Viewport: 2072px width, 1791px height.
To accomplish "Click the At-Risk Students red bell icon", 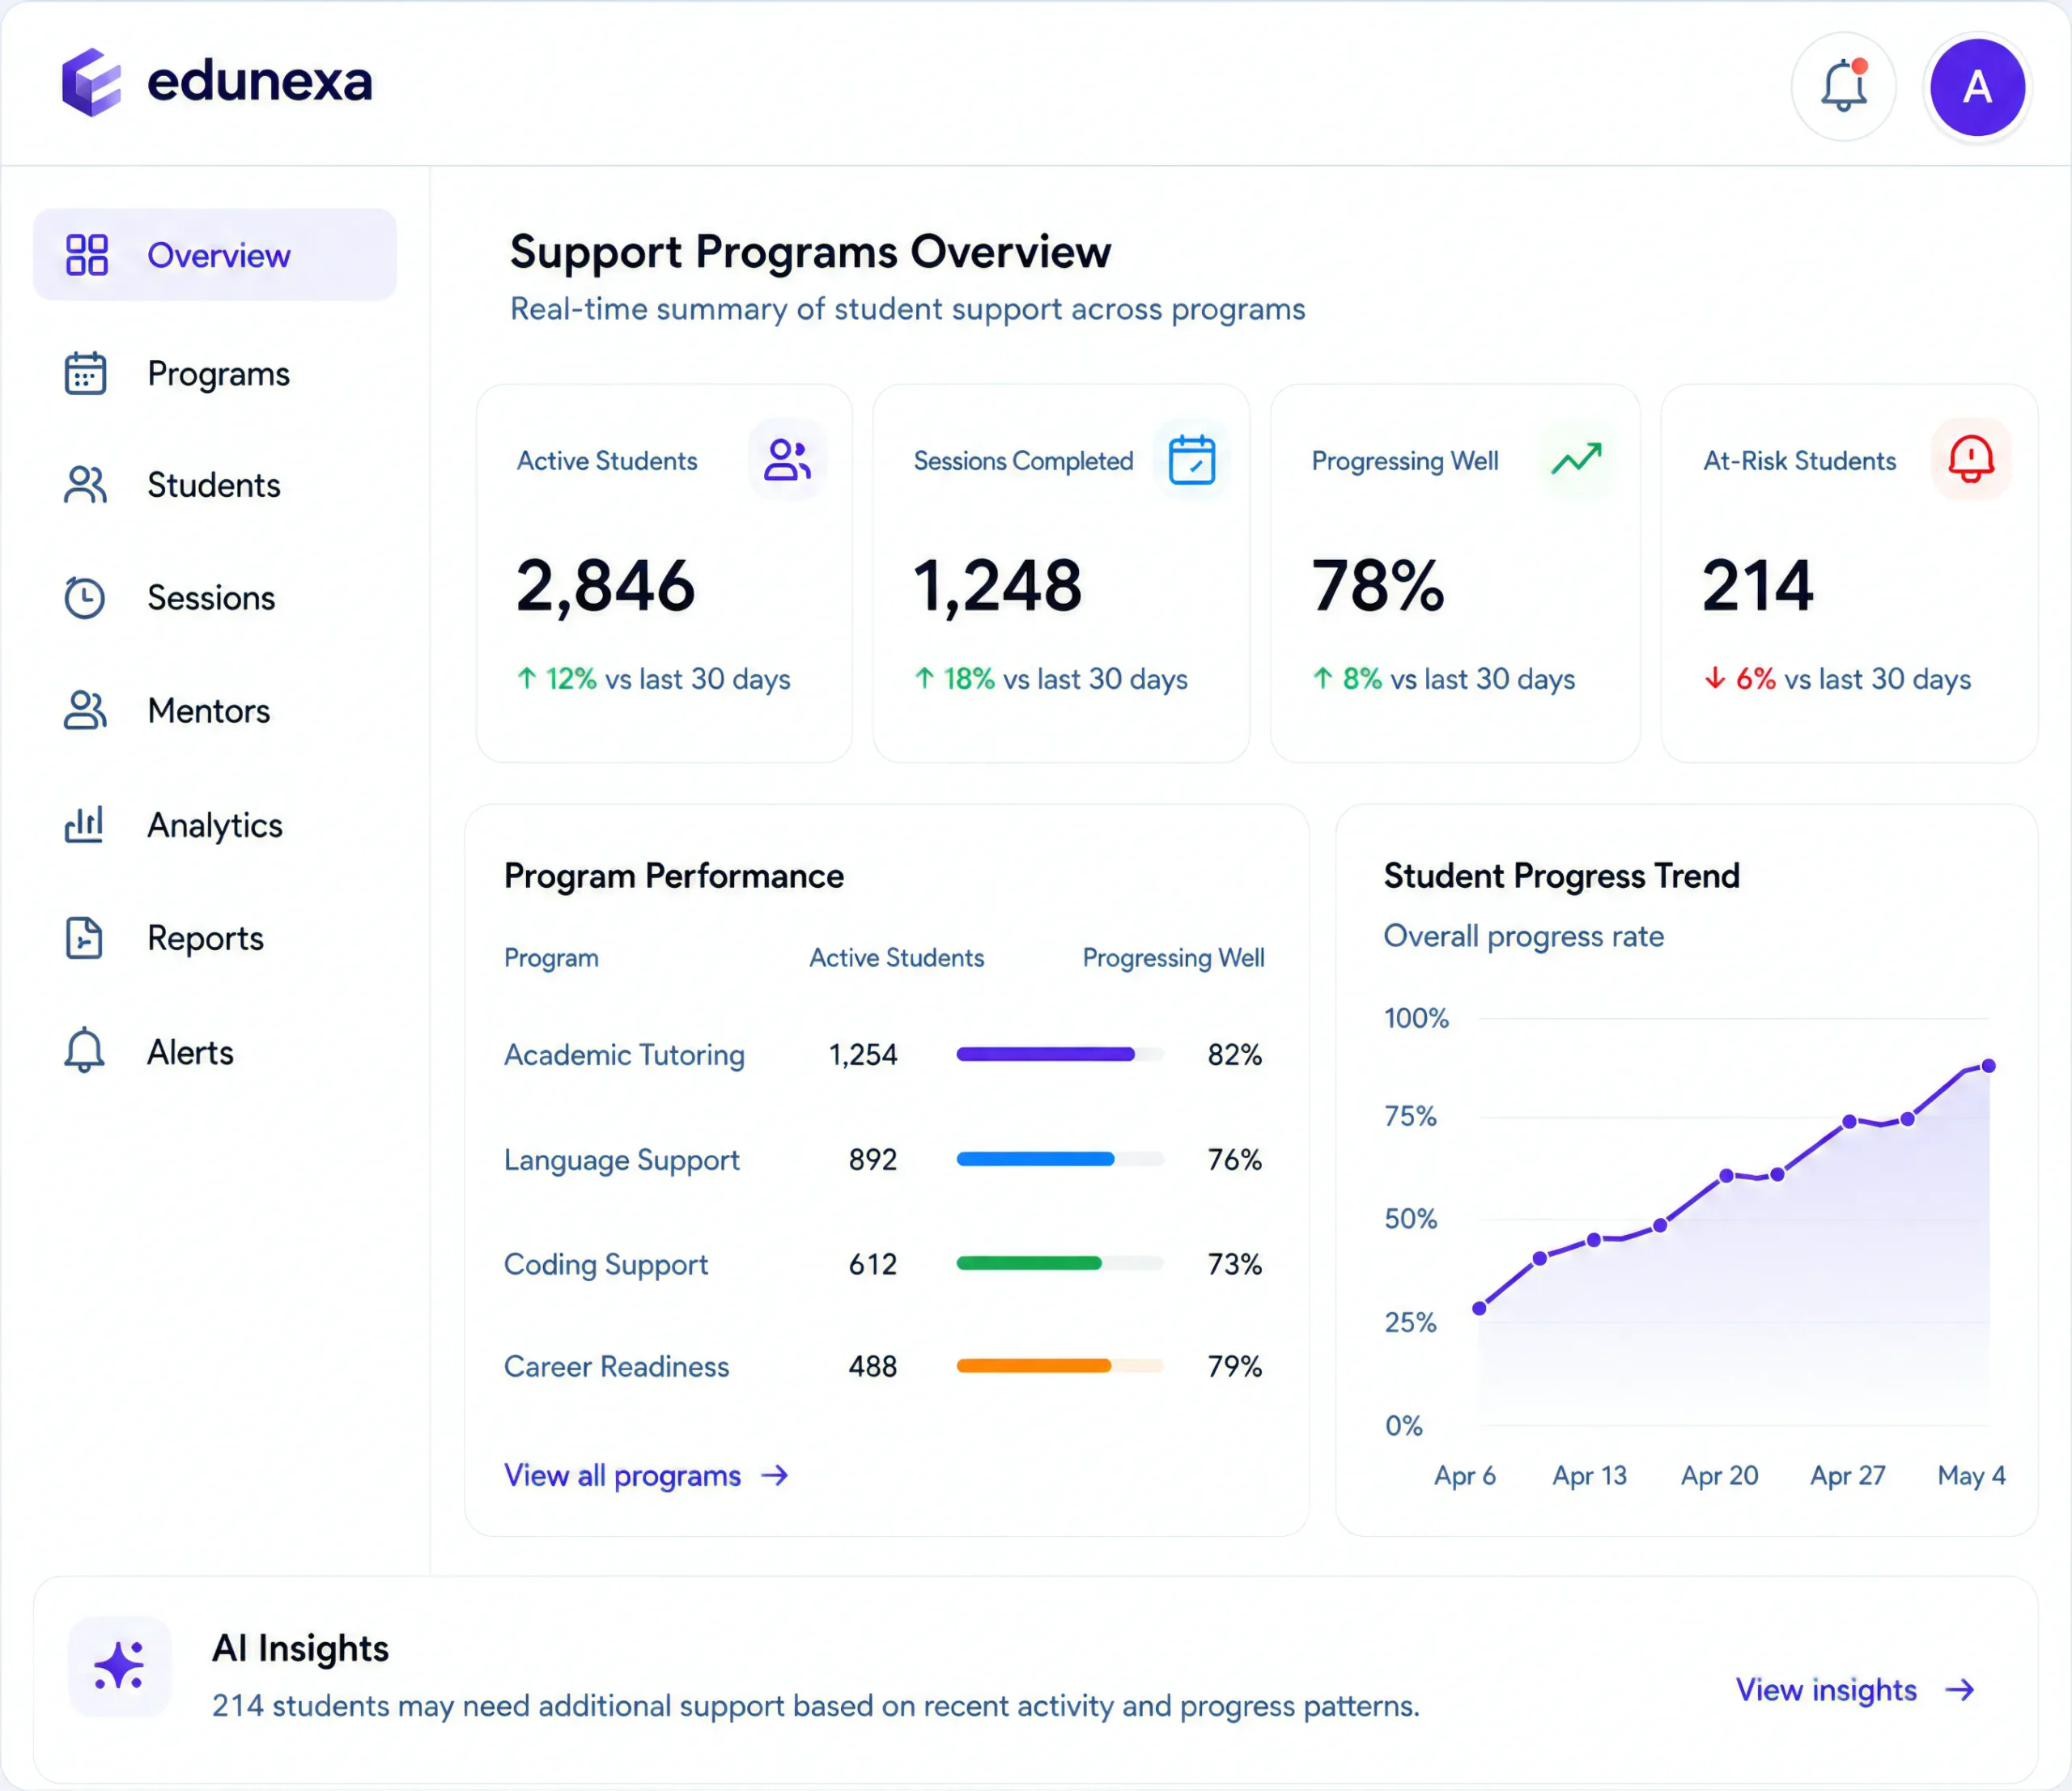I will [1970, 460].
